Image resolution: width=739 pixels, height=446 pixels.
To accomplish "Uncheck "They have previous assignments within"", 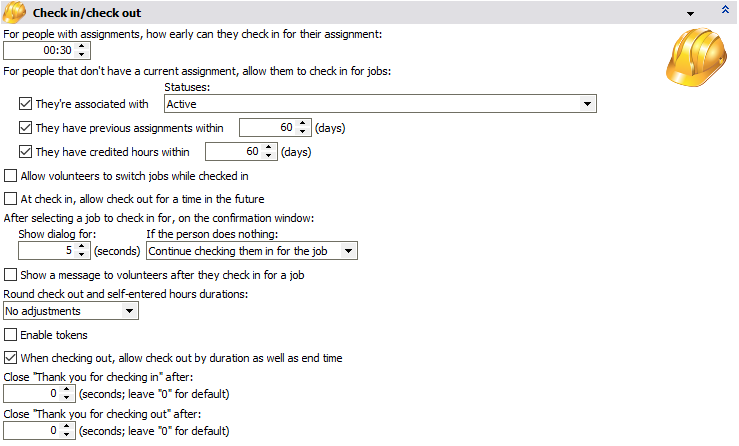I will (x=26, y=128).
